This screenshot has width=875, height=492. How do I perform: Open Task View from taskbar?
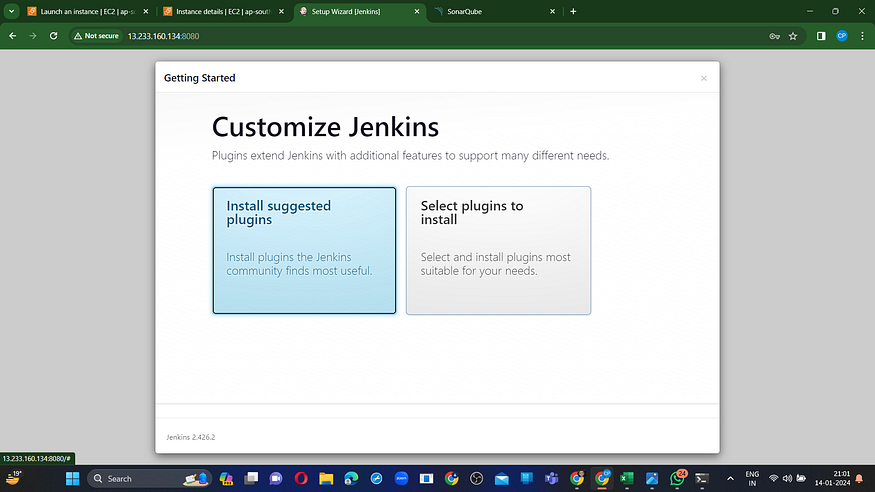tap(251, 479)
